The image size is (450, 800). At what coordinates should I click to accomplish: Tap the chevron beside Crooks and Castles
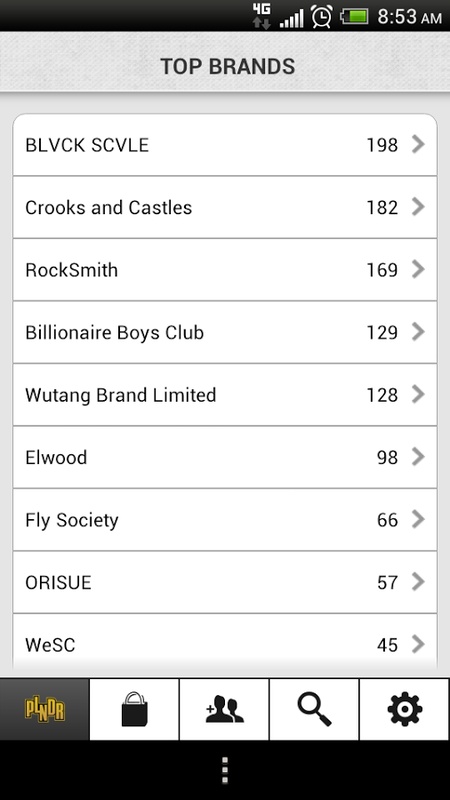[x=418, y=207]
